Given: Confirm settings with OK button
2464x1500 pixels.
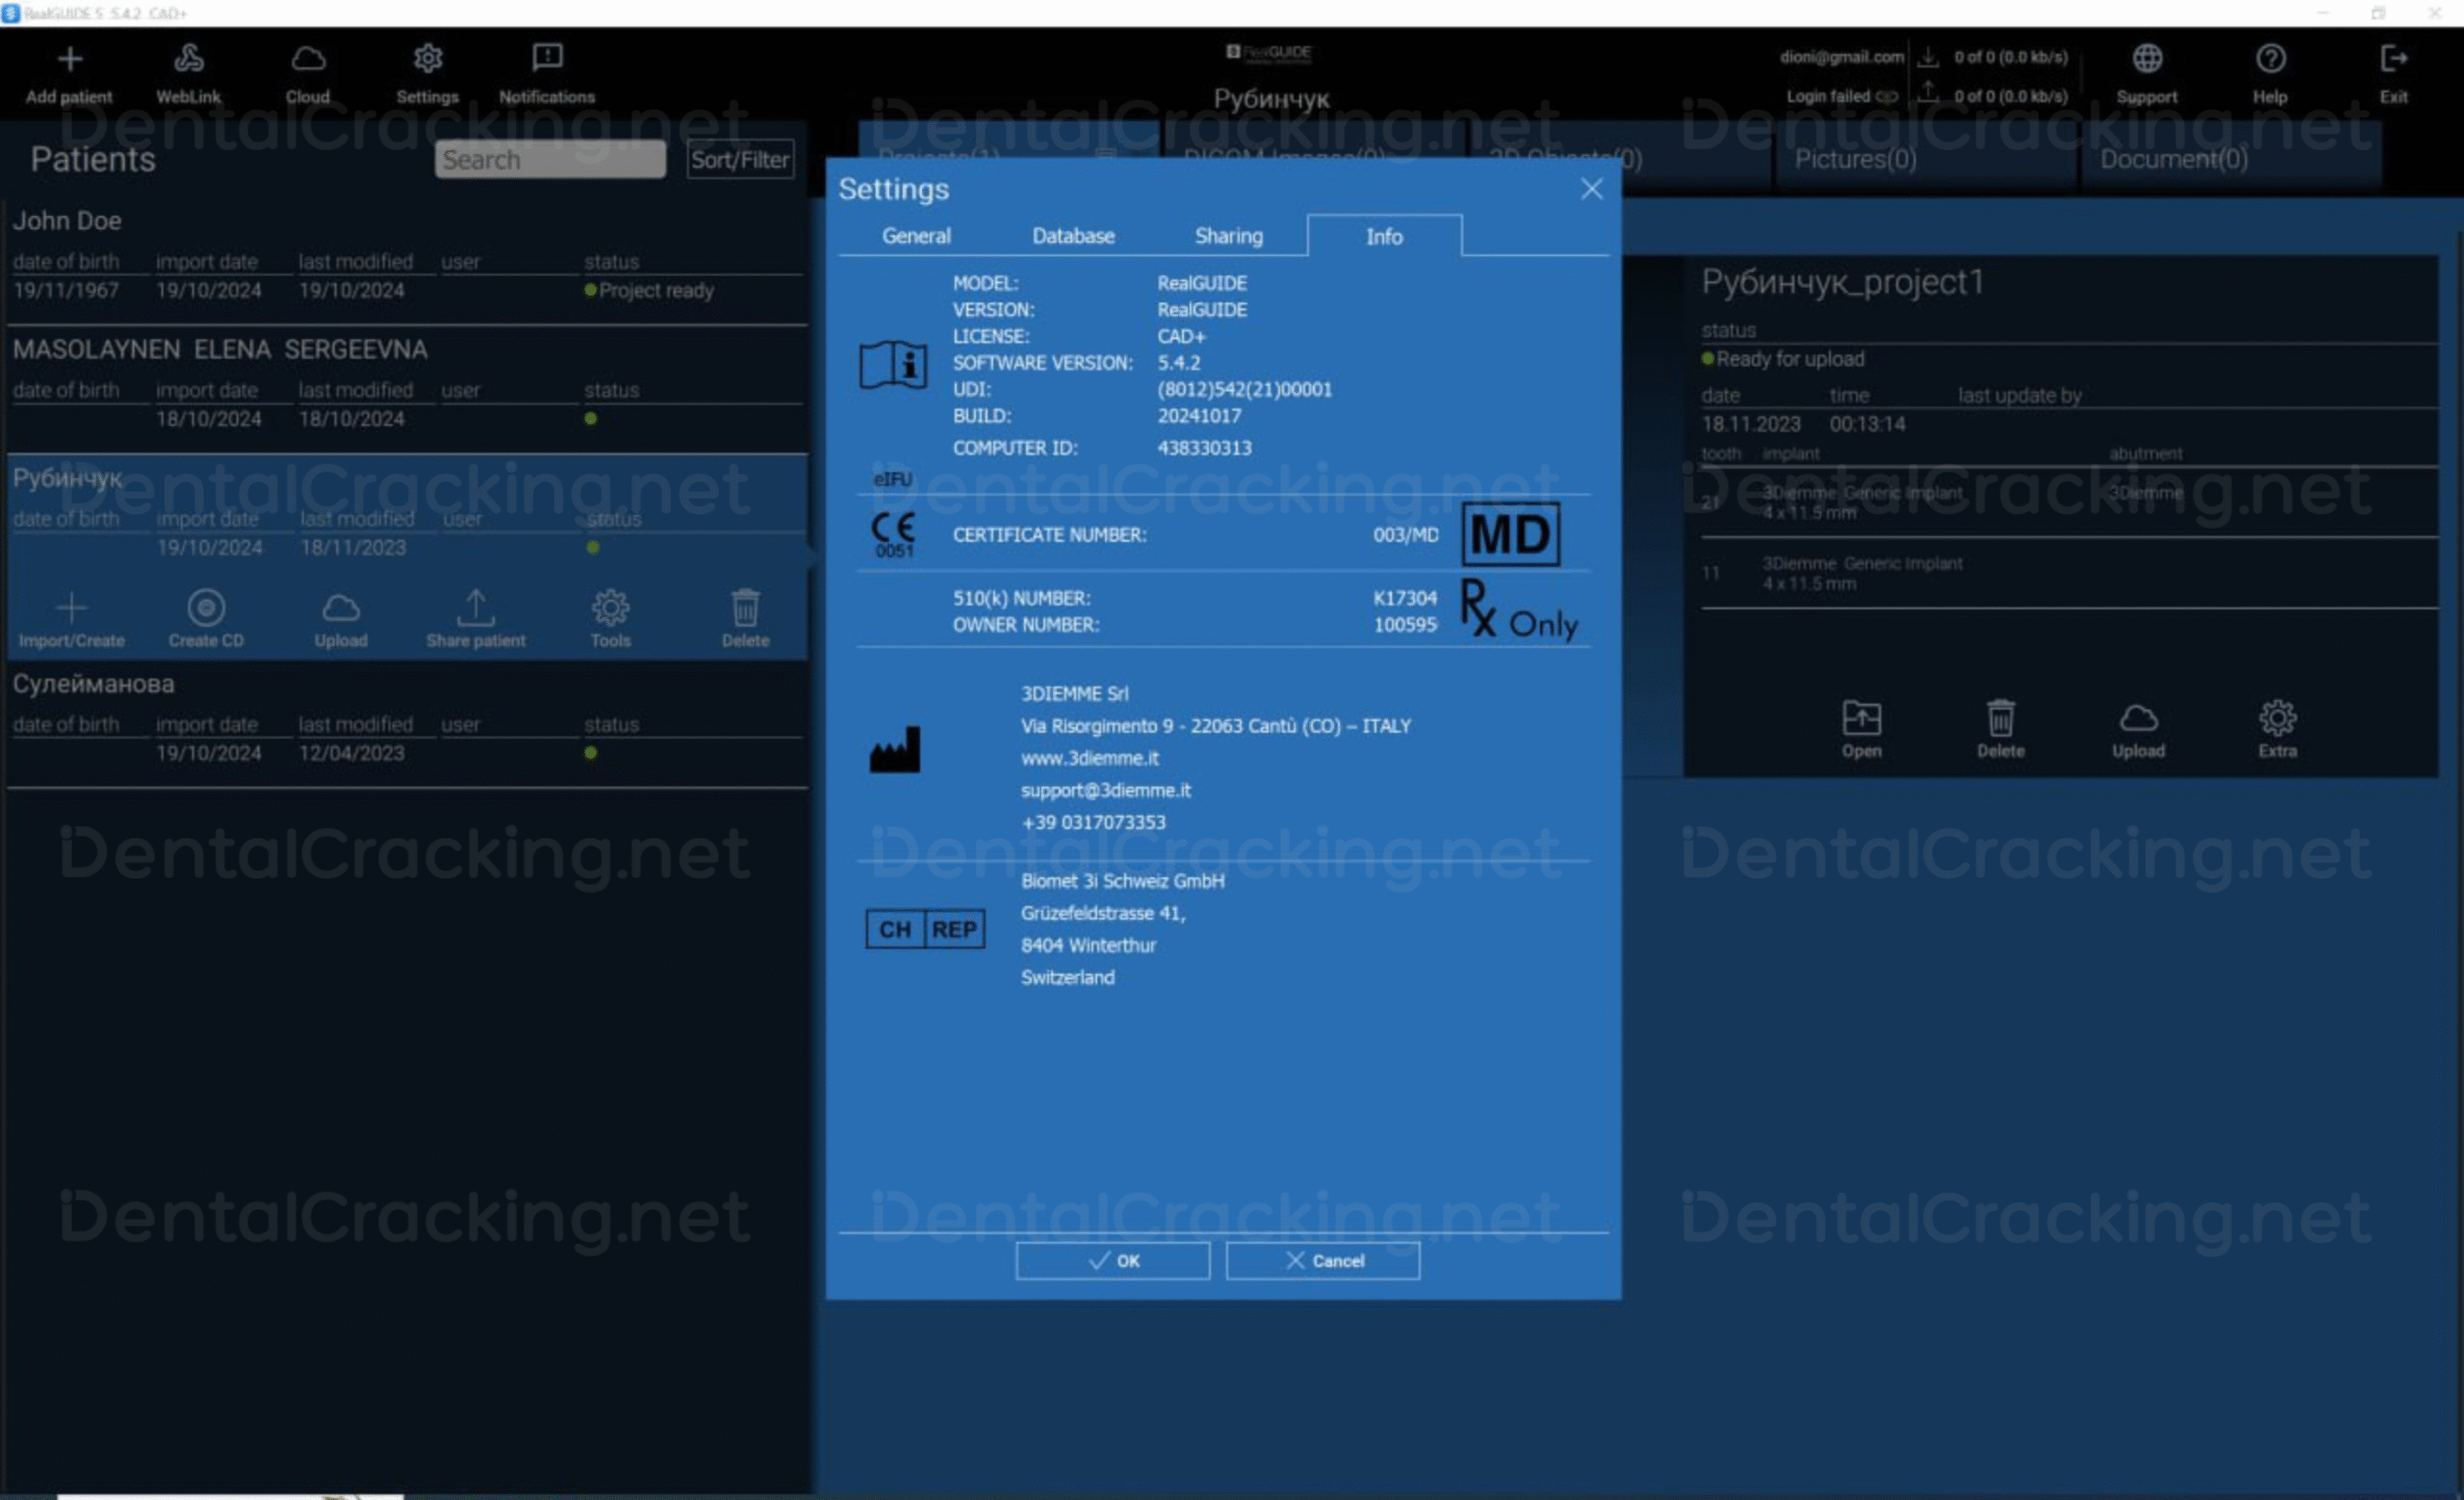Looking at the screenshot, I should click(1112, 1261).
